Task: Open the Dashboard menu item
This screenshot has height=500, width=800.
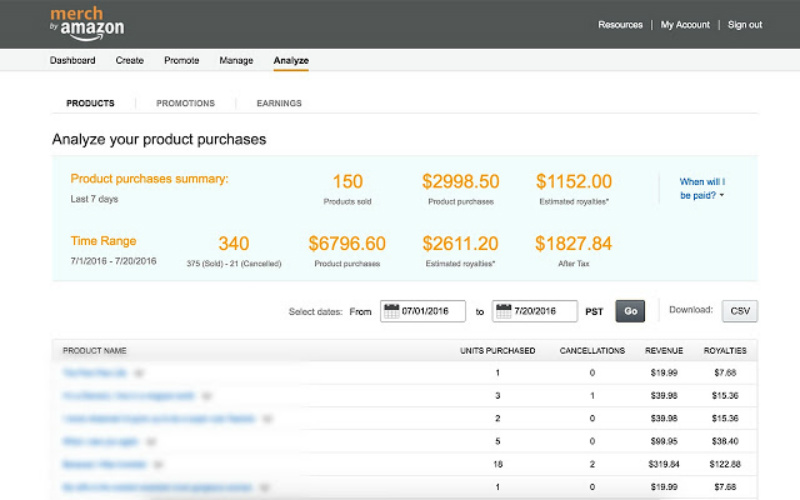Action: 73,61
